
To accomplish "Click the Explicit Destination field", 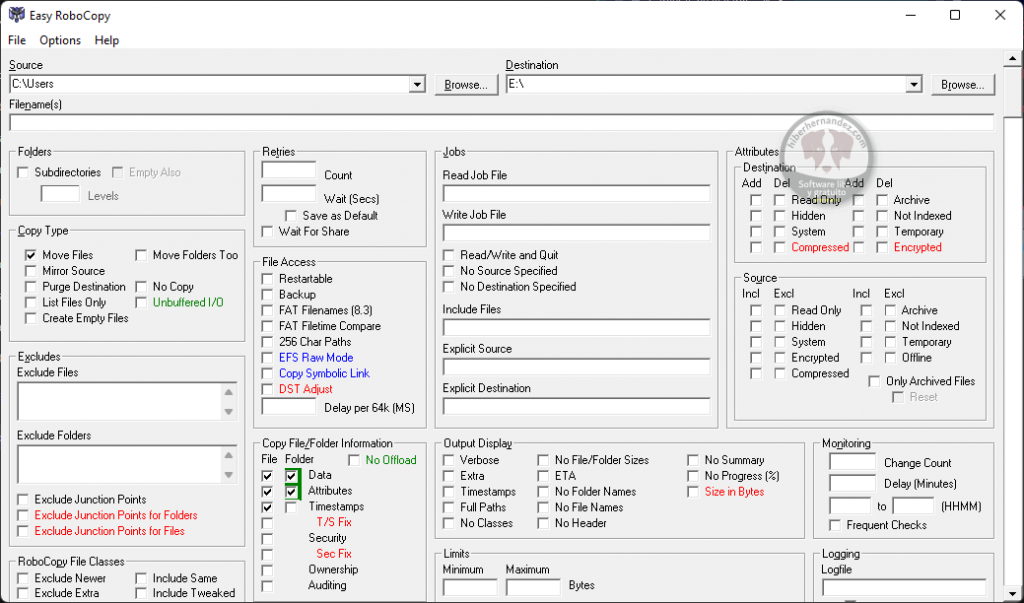I will click(x=577, y=406).
